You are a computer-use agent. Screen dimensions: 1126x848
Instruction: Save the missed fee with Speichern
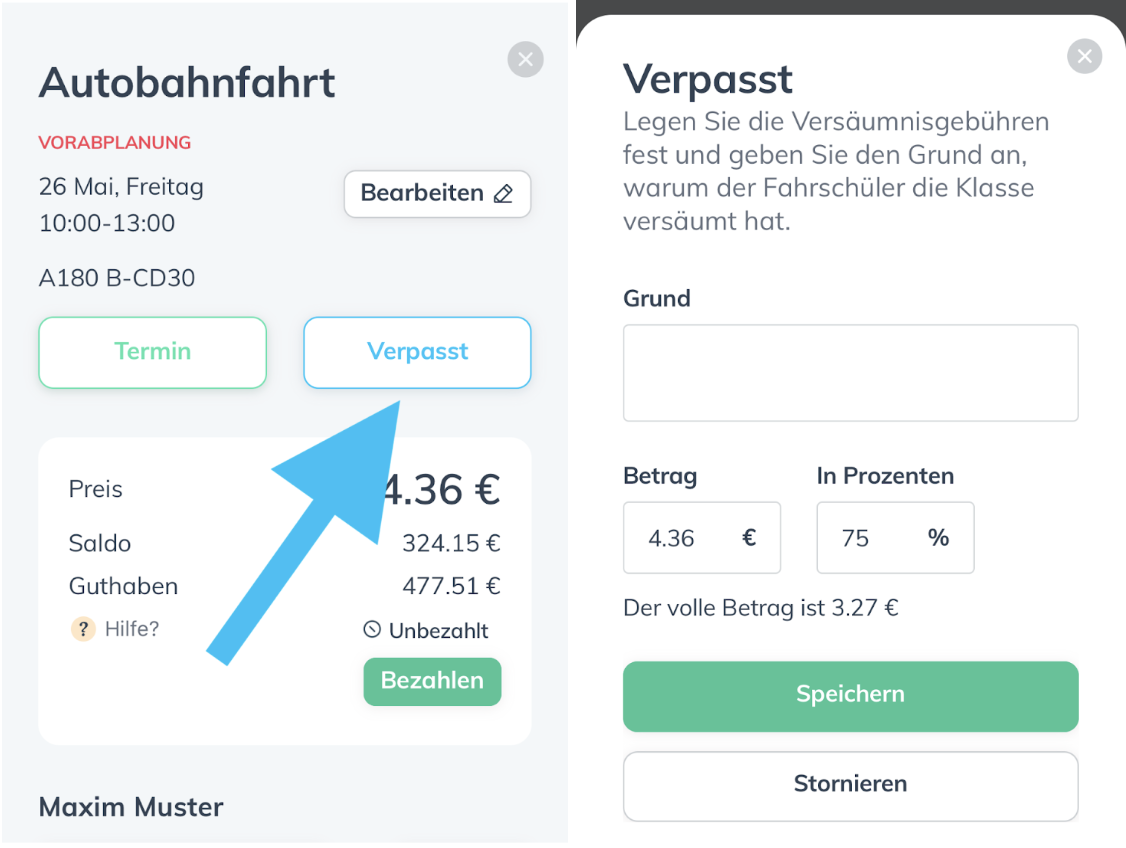point(850,696)
